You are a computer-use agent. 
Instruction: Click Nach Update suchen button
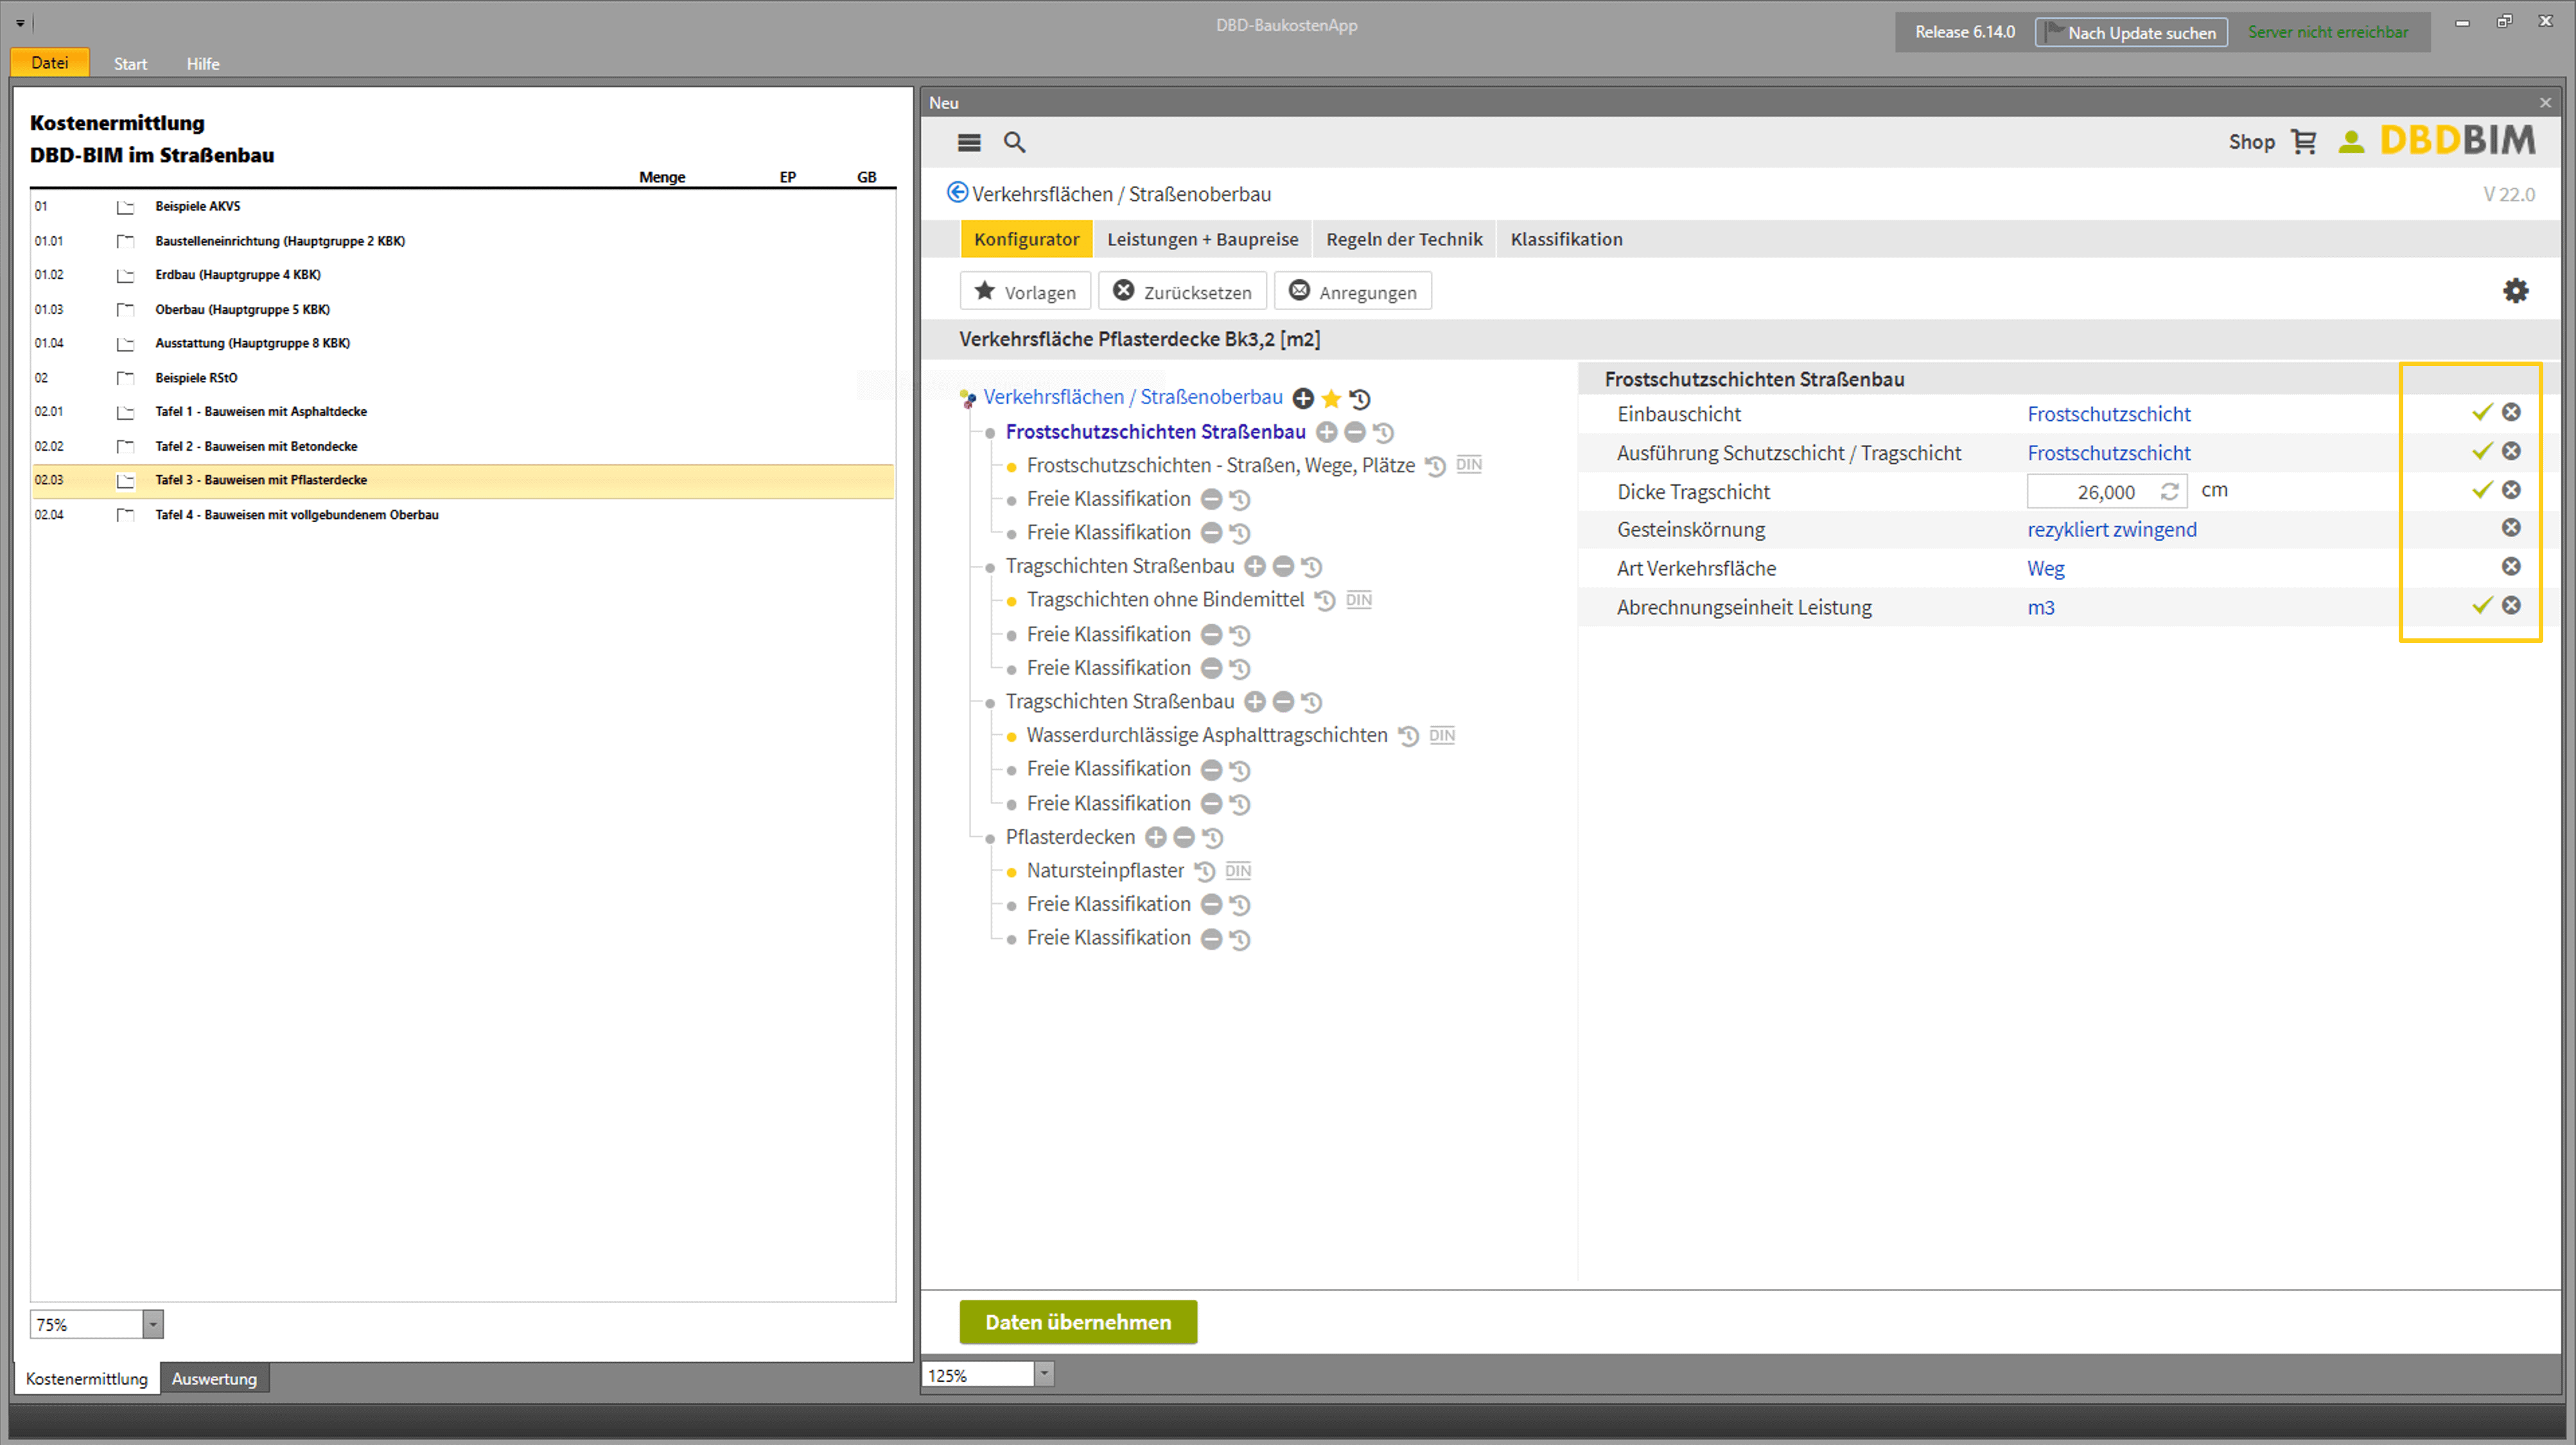point(2131,32)
